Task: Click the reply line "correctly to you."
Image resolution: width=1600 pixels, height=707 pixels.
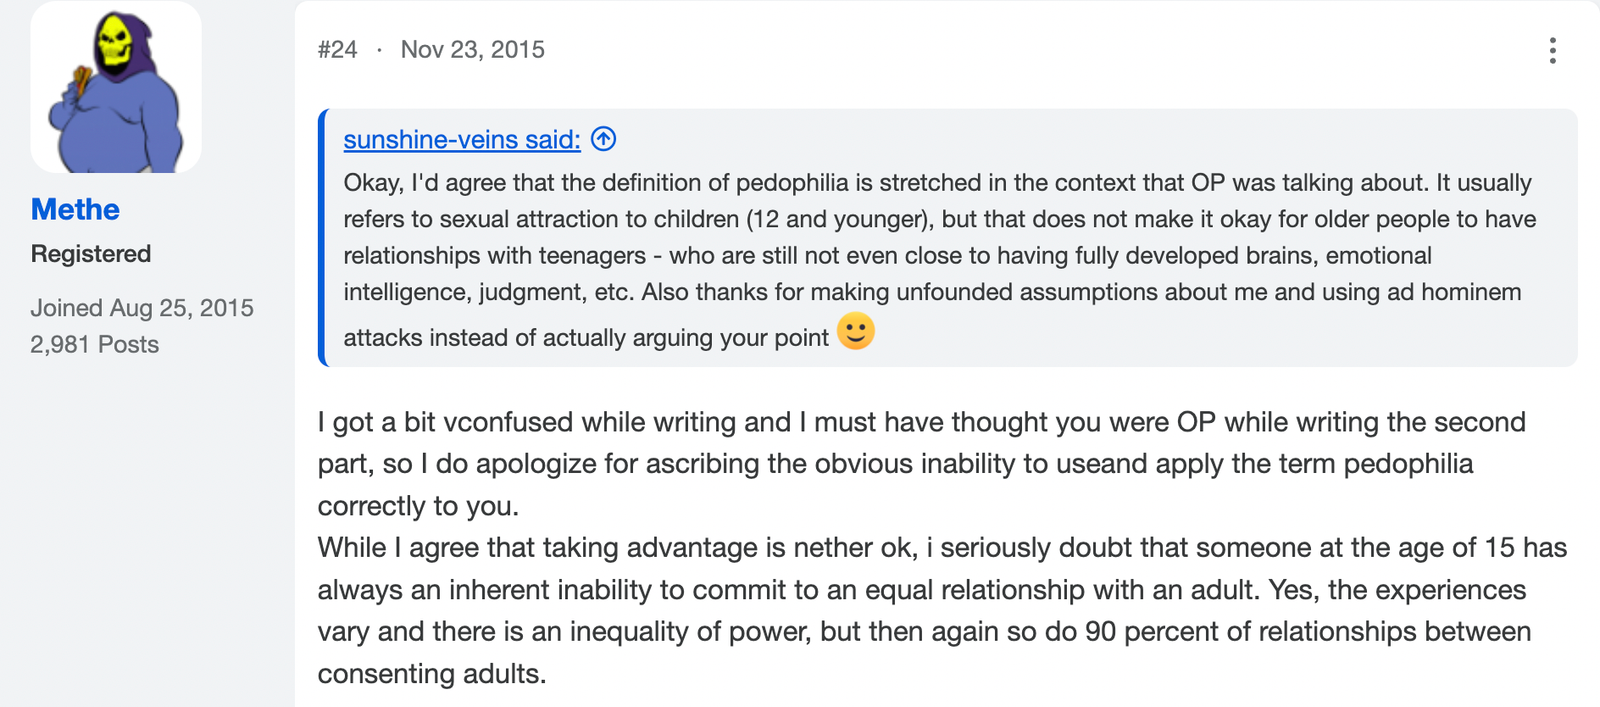Action: click(x=418, y=506)
